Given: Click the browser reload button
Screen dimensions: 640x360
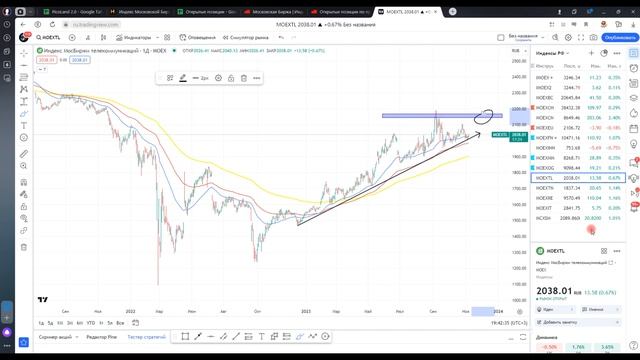Looking at the screenshot, I should (52, 24).
